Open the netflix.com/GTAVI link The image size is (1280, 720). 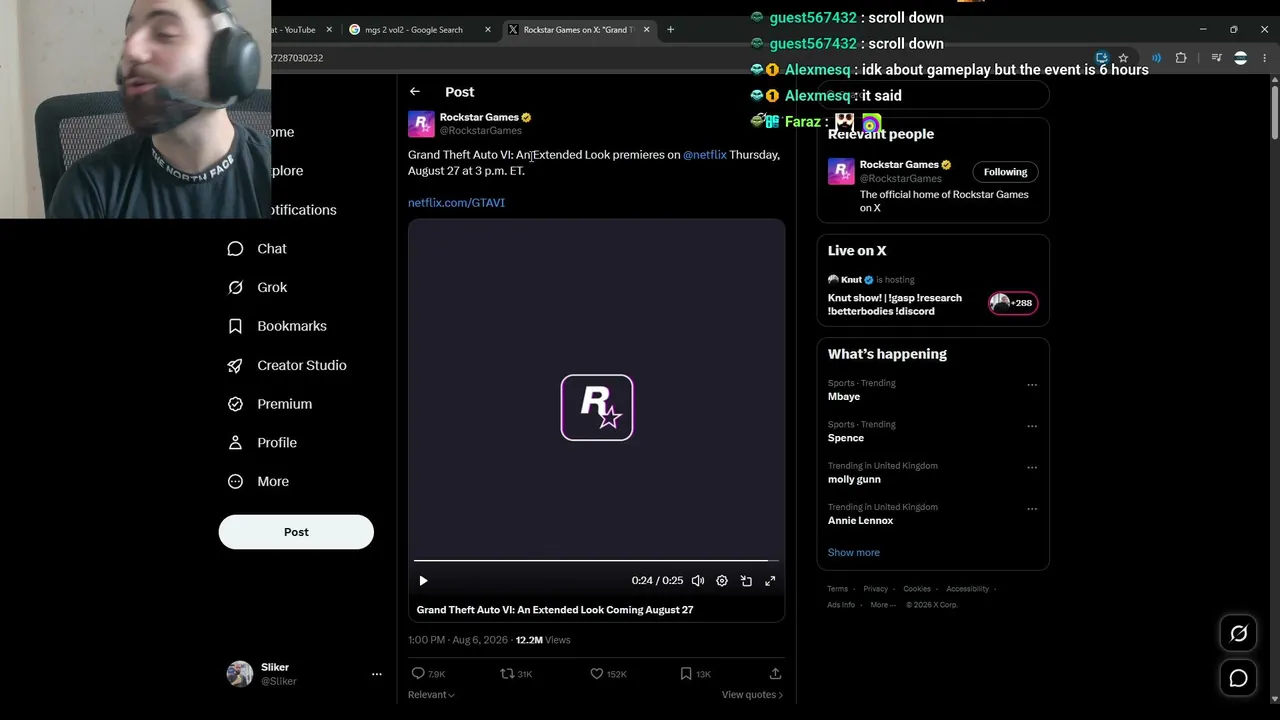tap(456, 203)
